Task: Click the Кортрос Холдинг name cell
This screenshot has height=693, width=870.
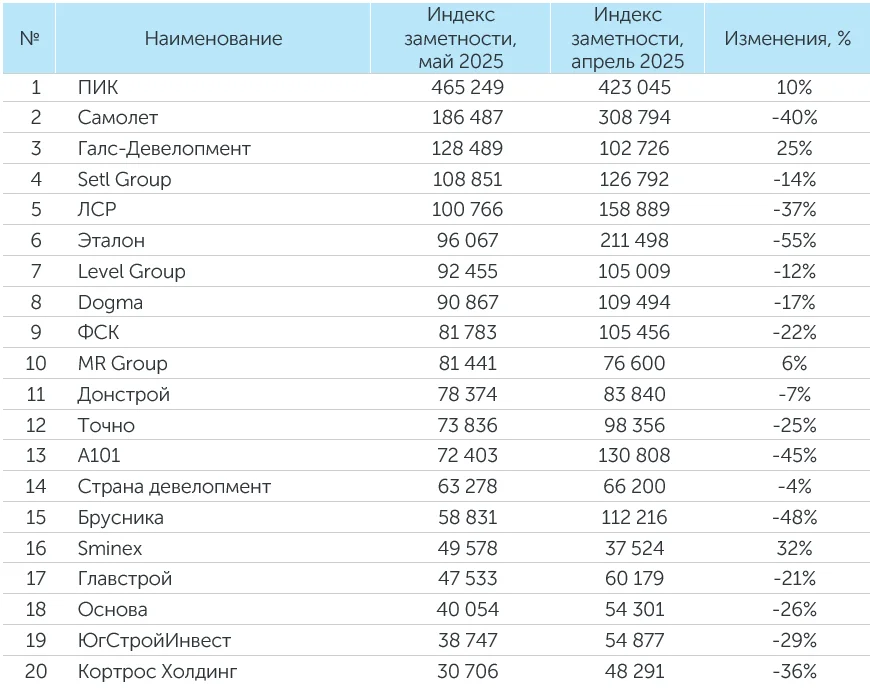Action: tap(157, 672)
